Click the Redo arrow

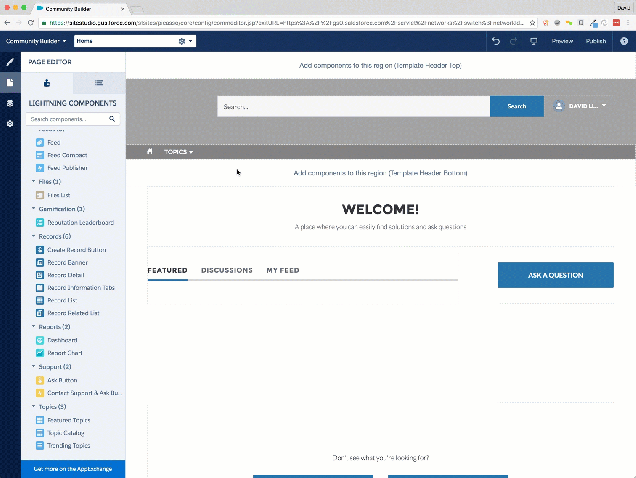pos(514,41)
